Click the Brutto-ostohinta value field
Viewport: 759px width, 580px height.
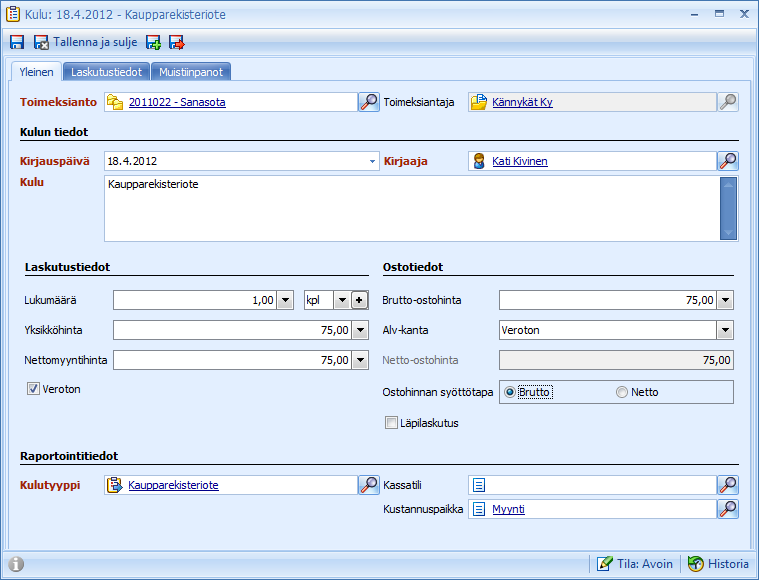(608, 300)
